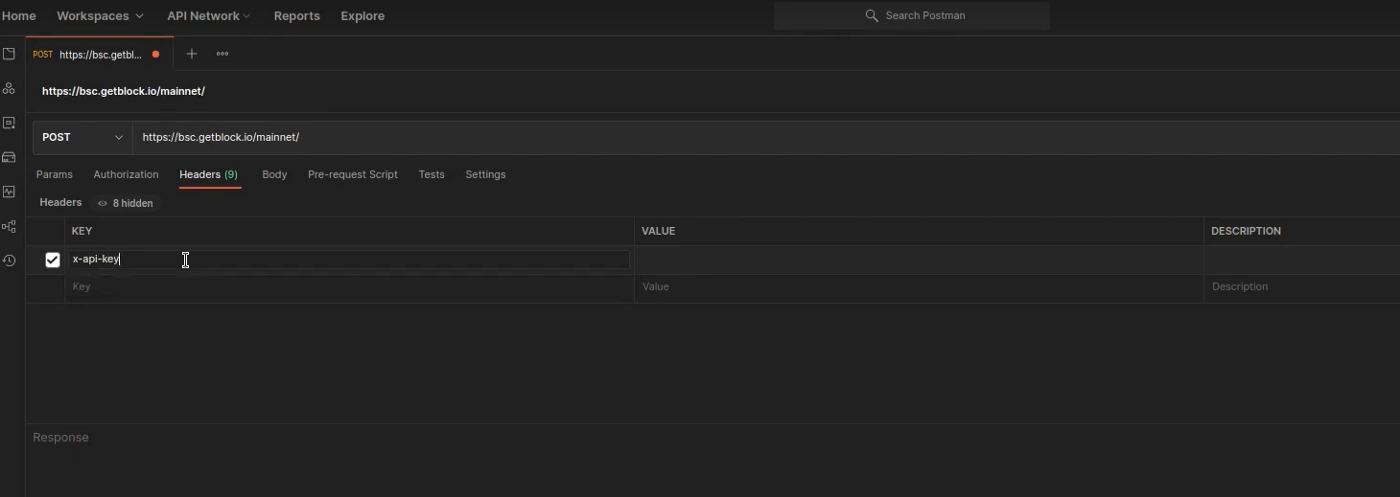Switch to the Tests tab

(x=431, y=174)
